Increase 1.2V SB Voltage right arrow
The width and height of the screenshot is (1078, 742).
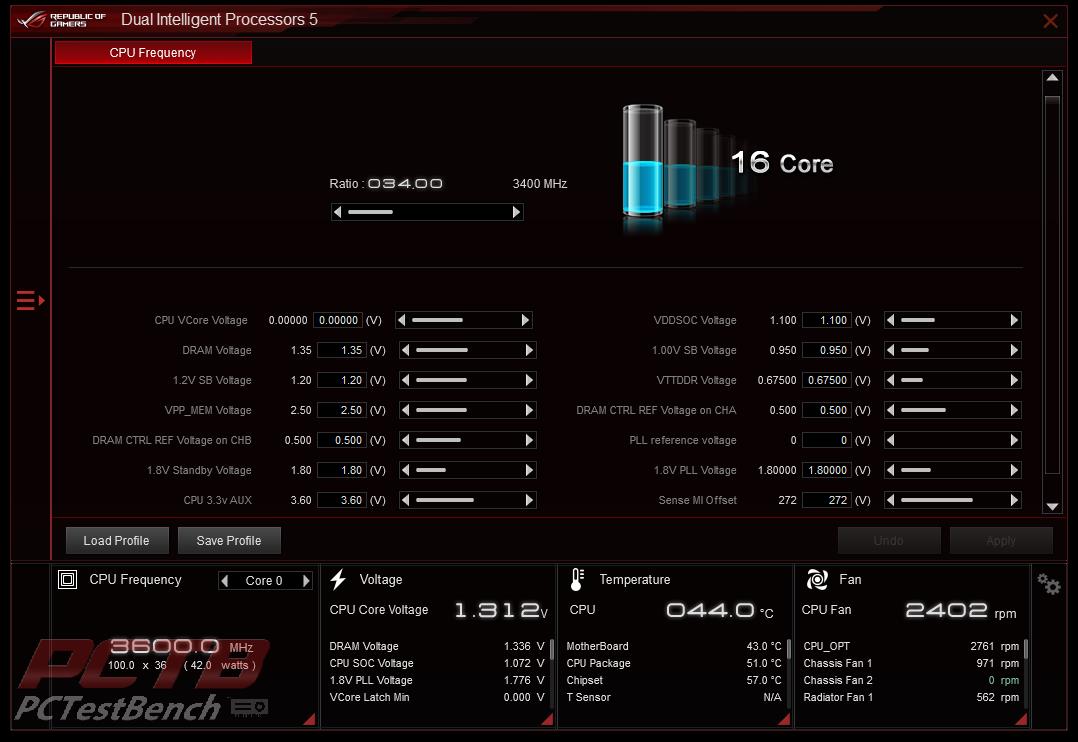(529, 380)
